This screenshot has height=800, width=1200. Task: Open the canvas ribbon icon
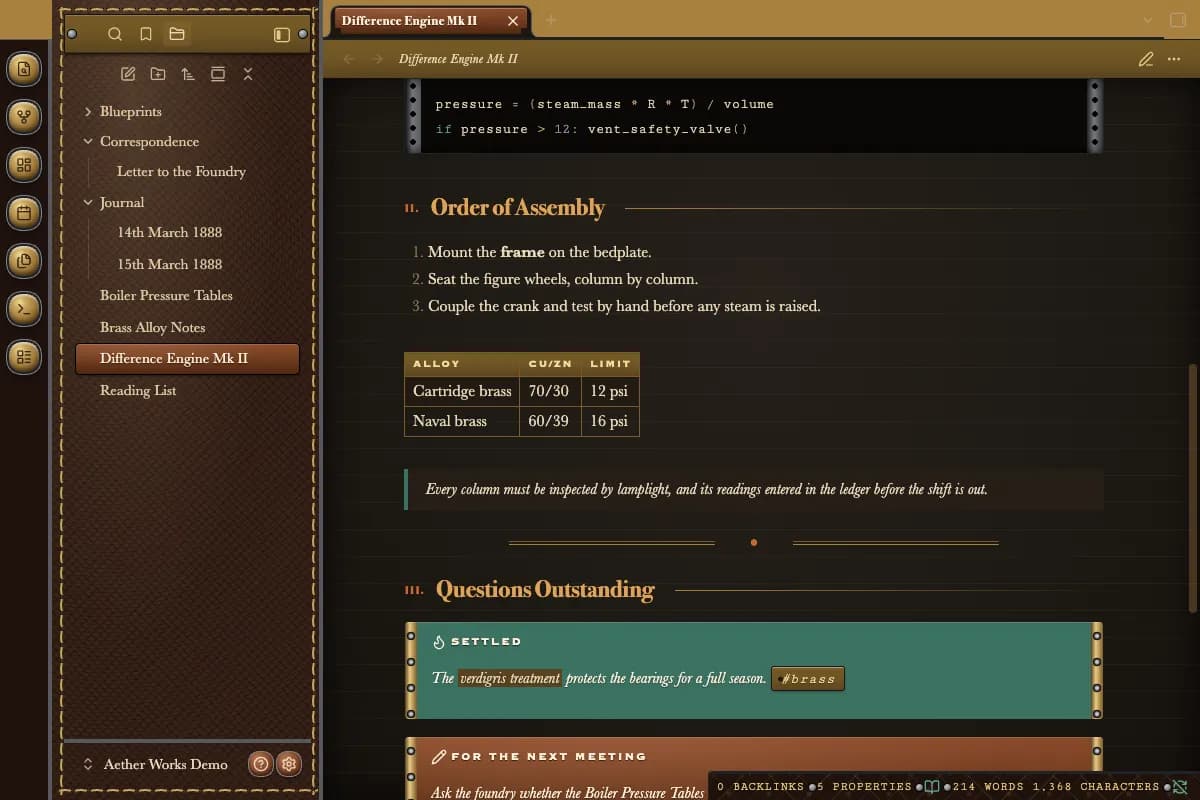coord(24,166)
